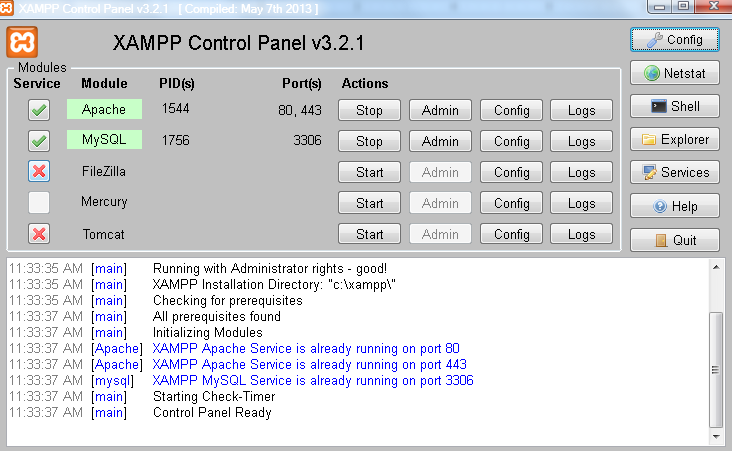
Task: Click MySQL PID 1756
Action: (176, 140)
